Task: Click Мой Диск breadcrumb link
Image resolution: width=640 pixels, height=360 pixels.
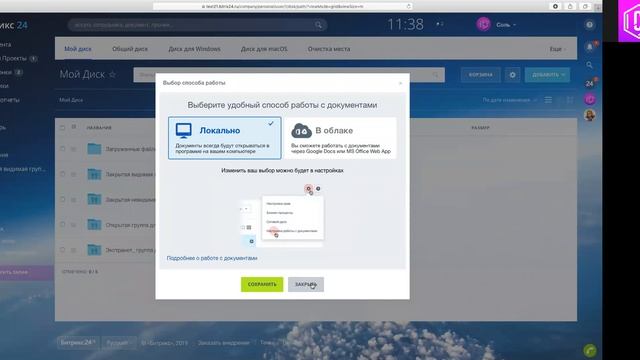Action: coord(71,100)
